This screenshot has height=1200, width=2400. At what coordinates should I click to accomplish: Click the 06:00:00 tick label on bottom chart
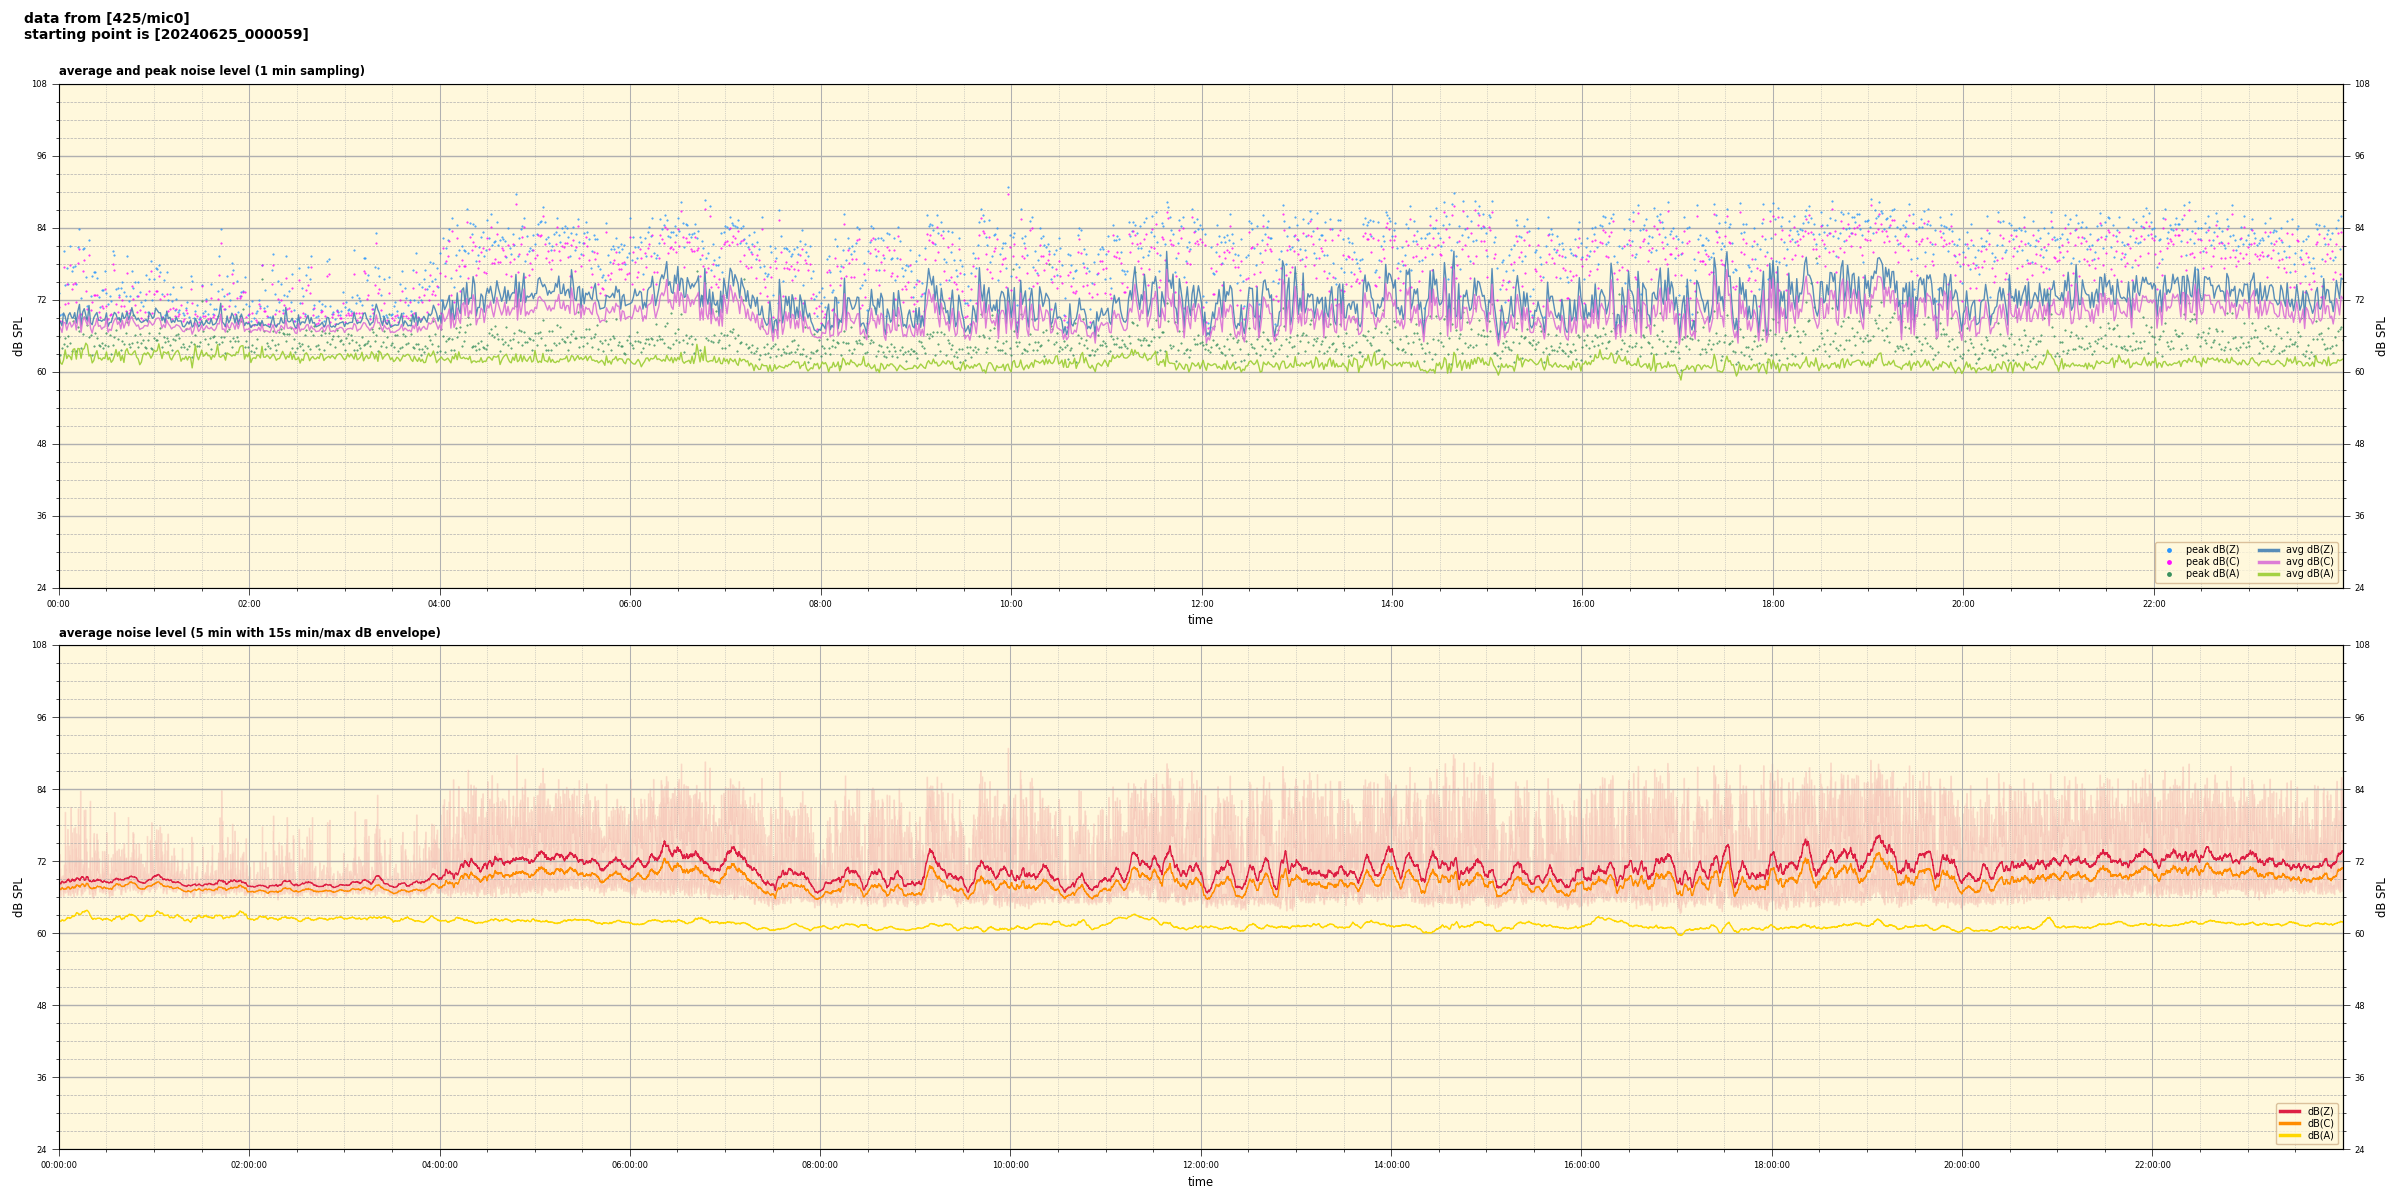630,1165
